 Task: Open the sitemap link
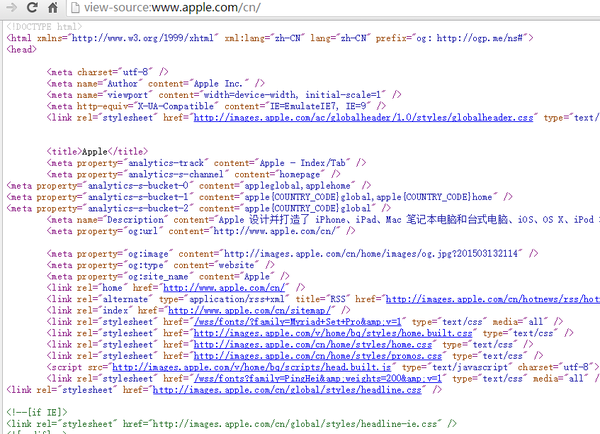pyautogui.click(x=249, y=310)
